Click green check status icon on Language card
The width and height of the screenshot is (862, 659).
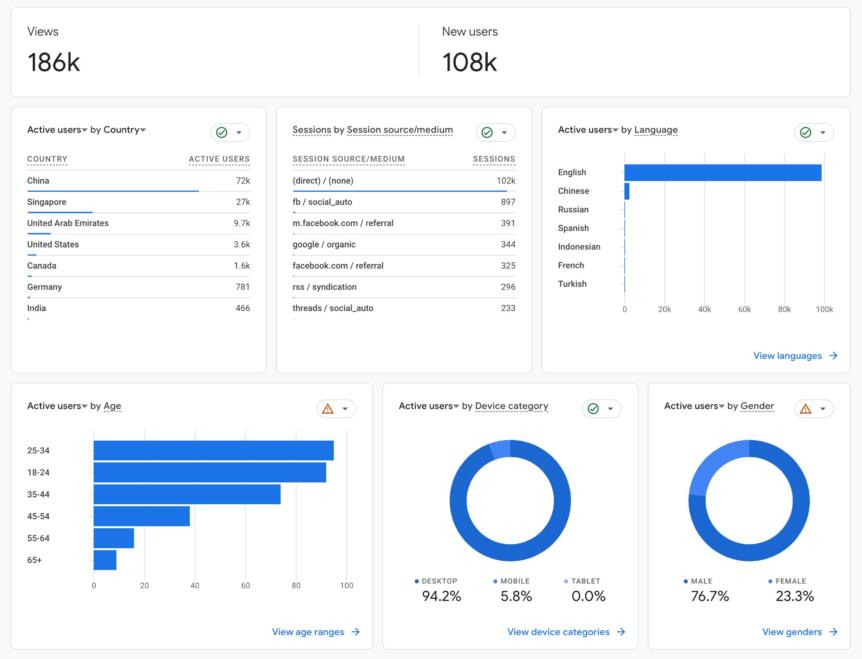tap(806, 132)
